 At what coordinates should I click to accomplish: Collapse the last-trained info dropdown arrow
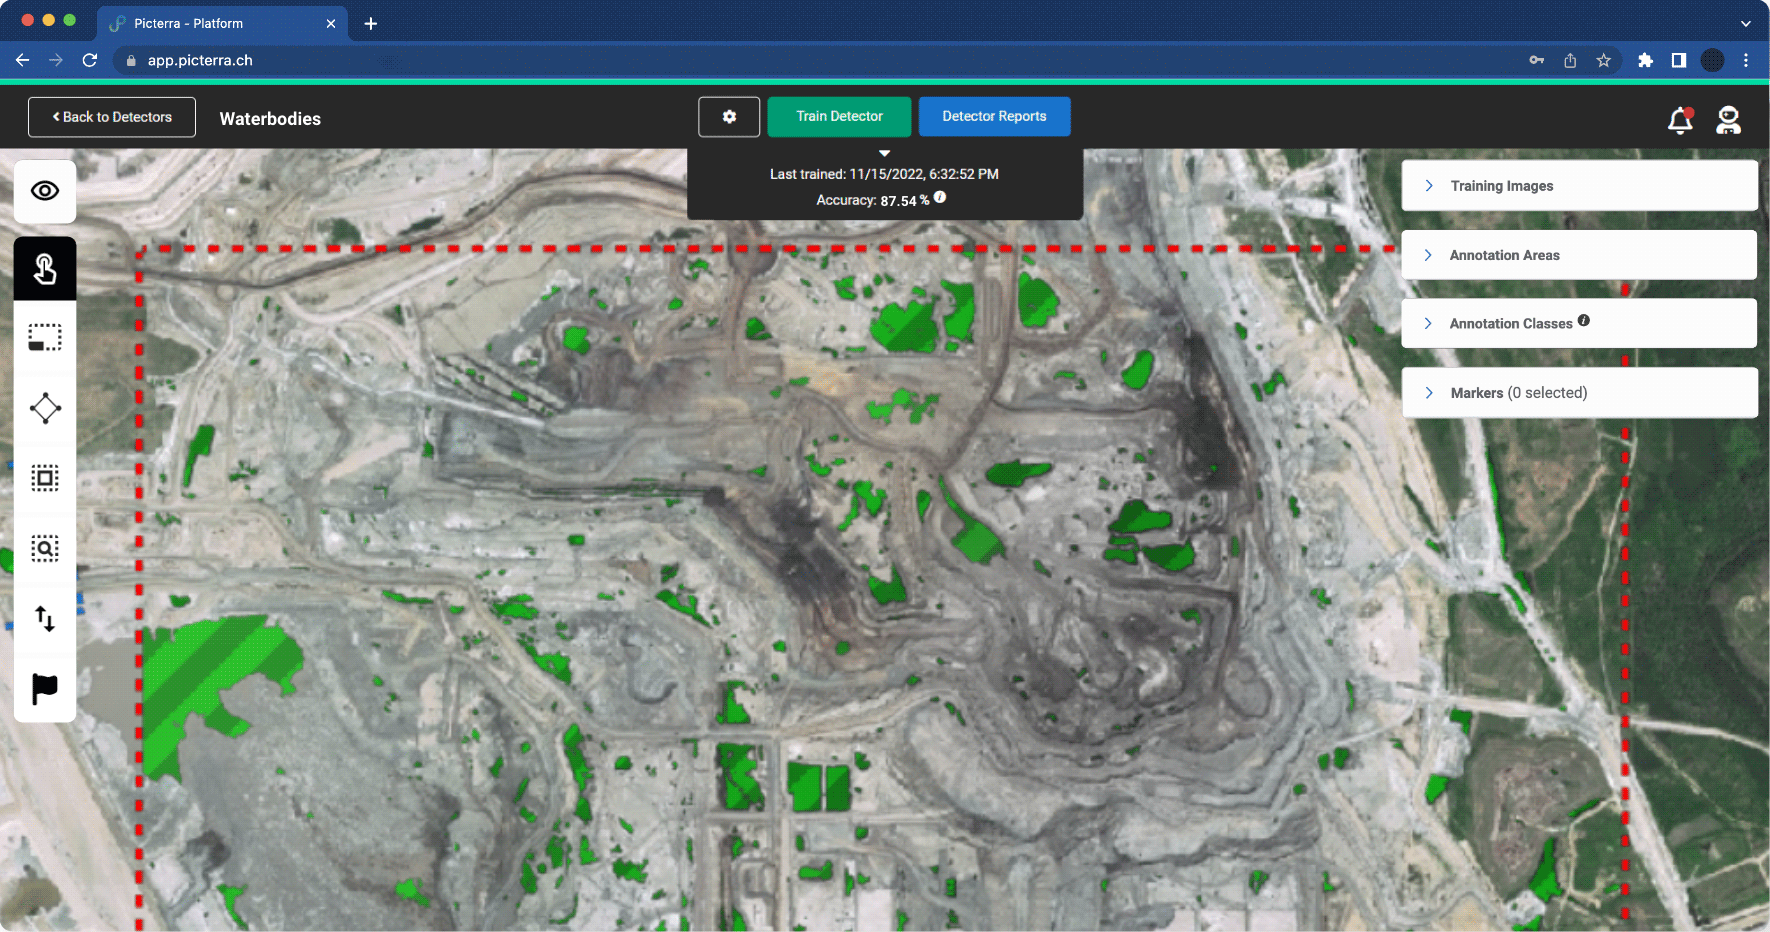click(x=884, y=153)
